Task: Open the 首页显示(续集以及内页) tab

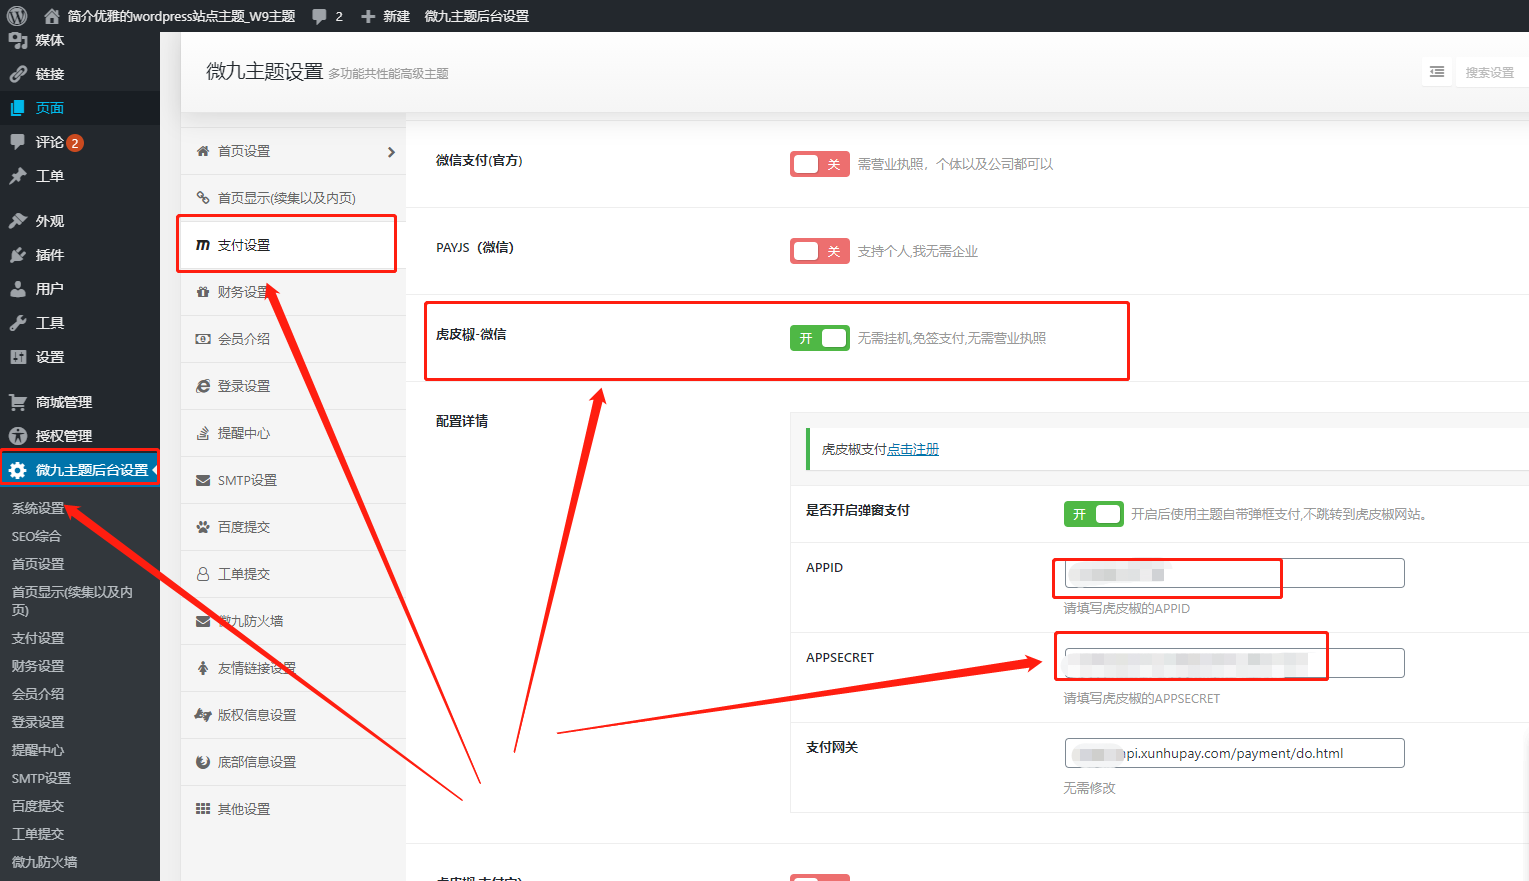Action: [293, 198]
